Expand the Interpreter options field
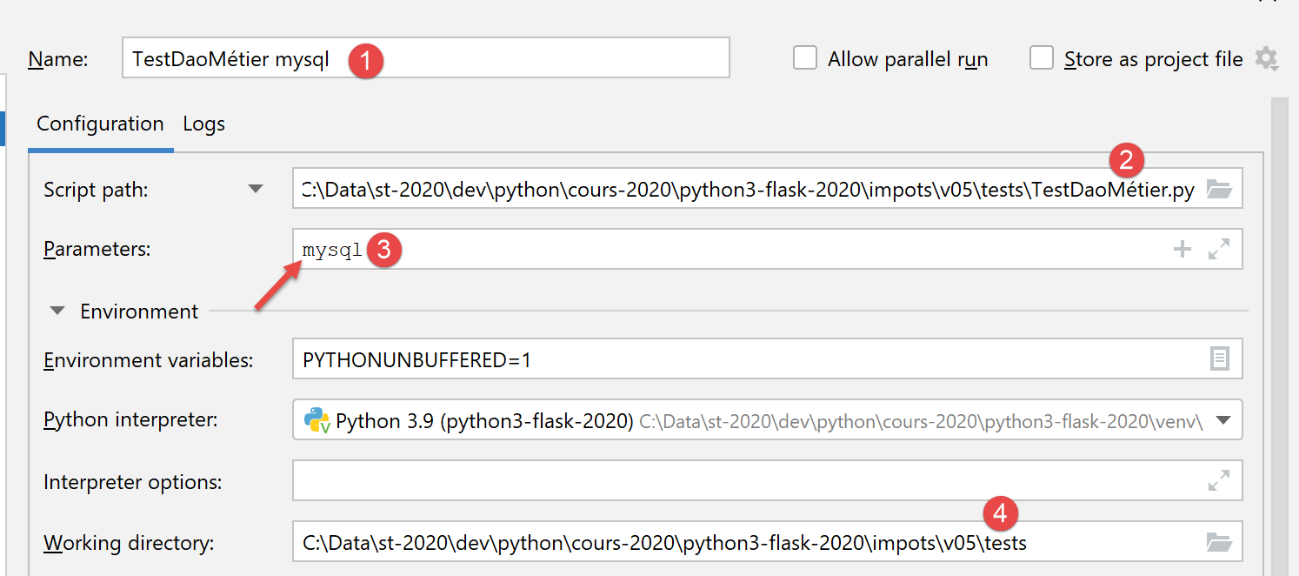This screenshot has width=1299, height=576. click(1219, 482)
